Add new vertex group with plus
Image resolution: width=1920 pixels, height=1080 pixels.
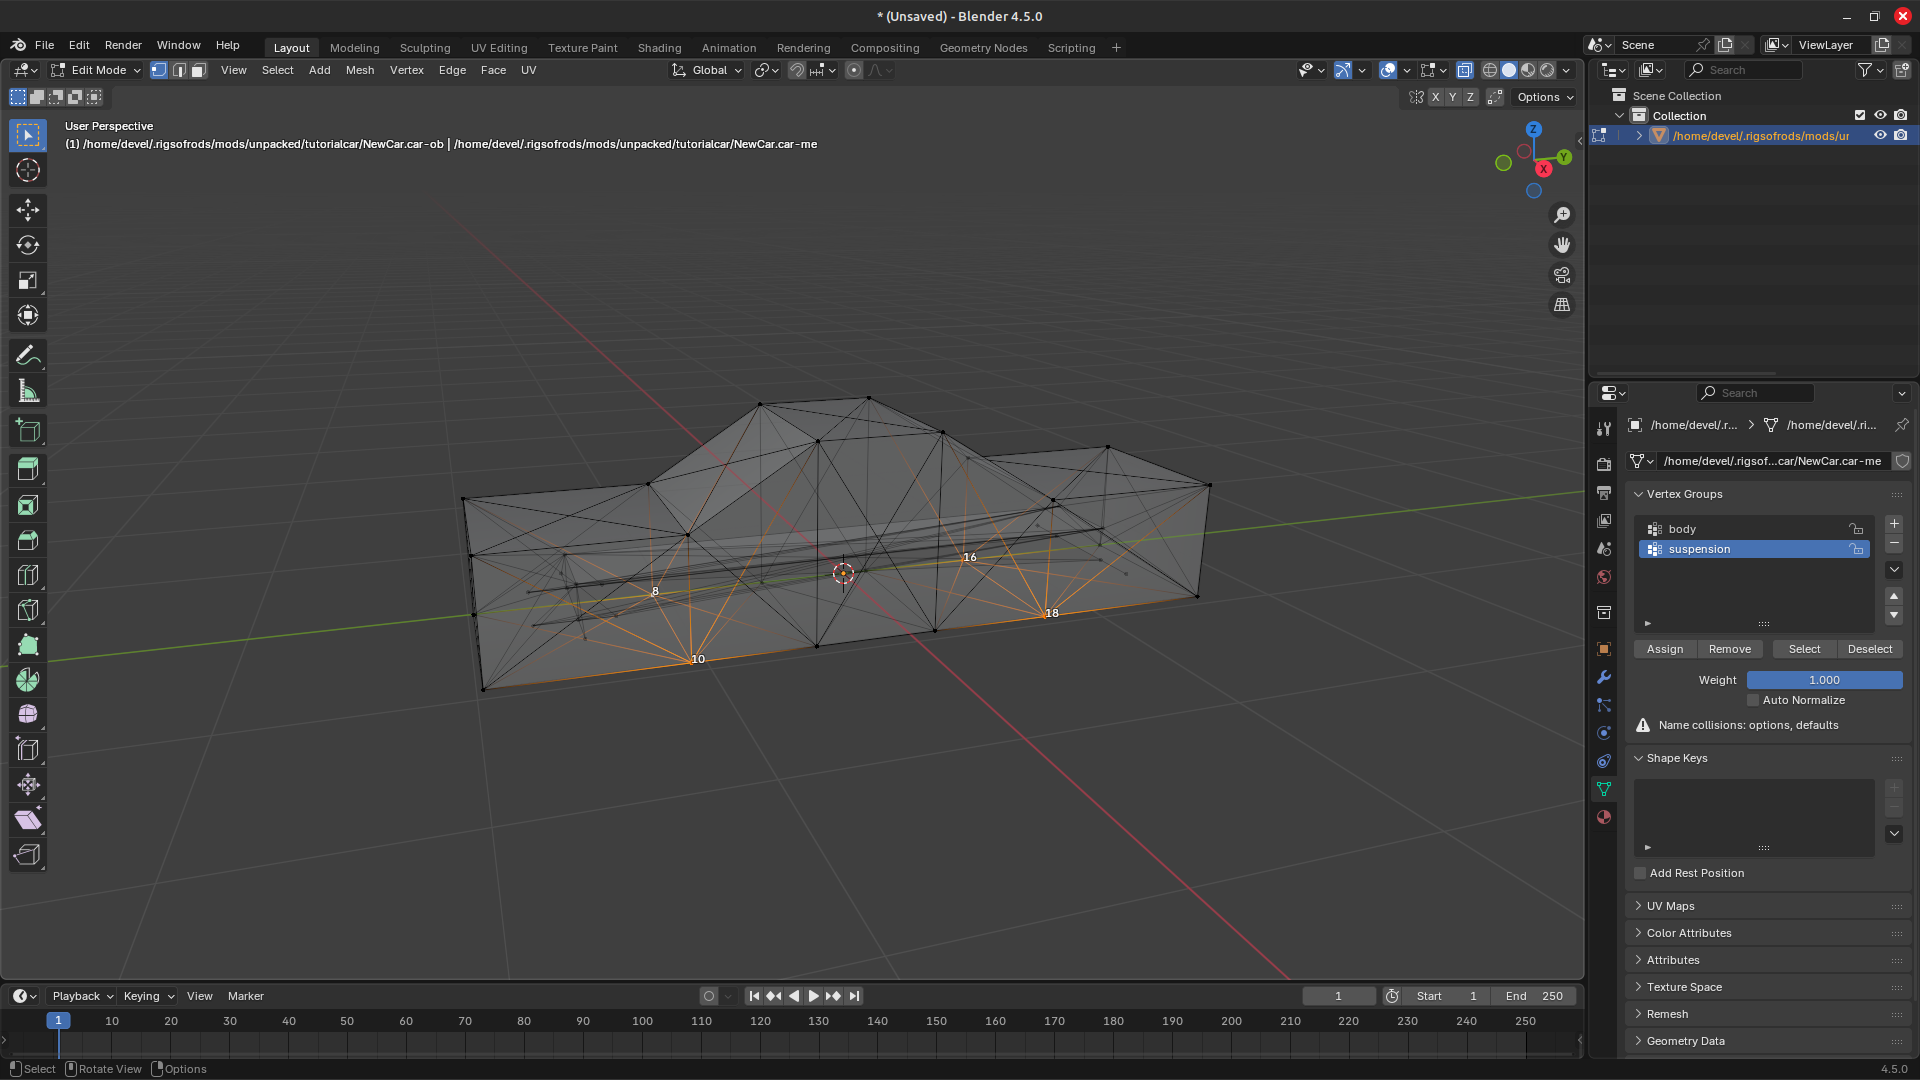1894,524
